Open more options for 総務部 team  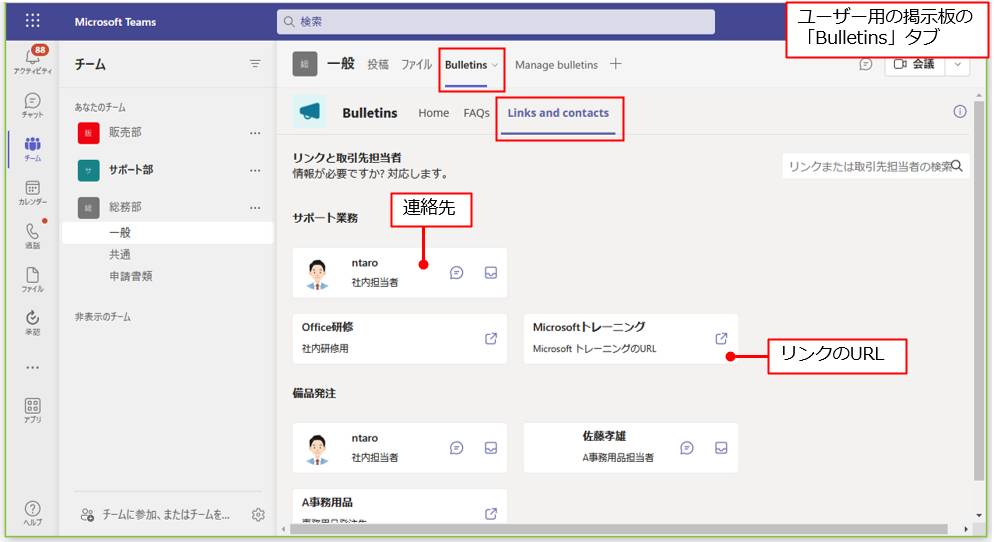point(255,208)
